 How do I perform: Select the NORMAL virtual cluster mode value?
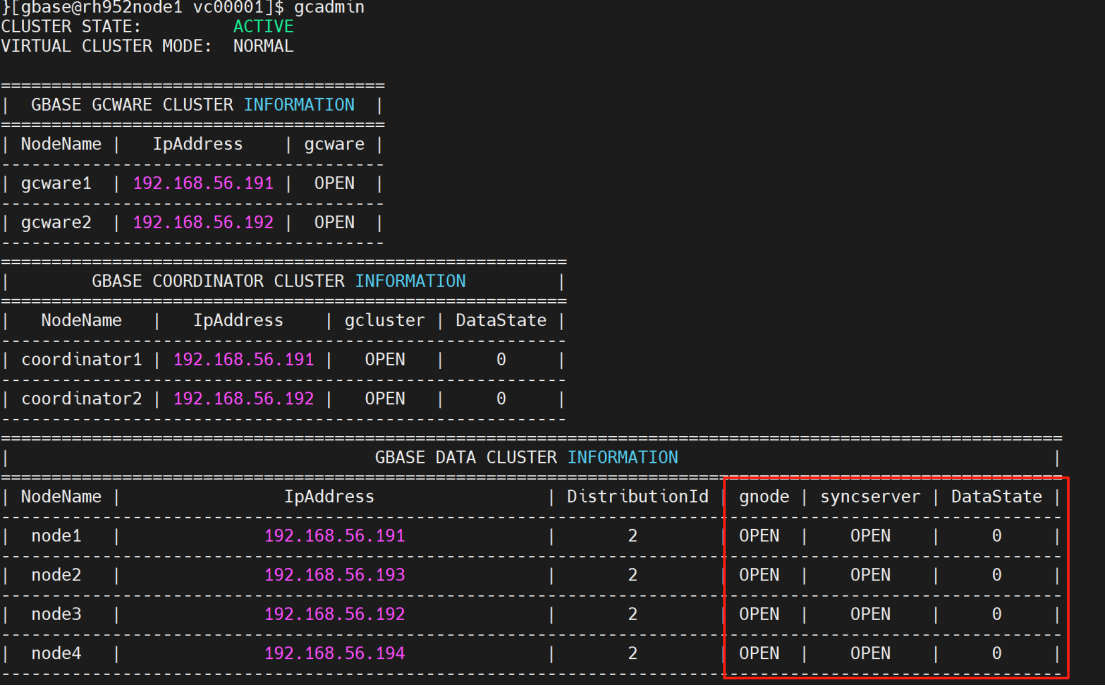pyautogui.click(x=264, y=47)
